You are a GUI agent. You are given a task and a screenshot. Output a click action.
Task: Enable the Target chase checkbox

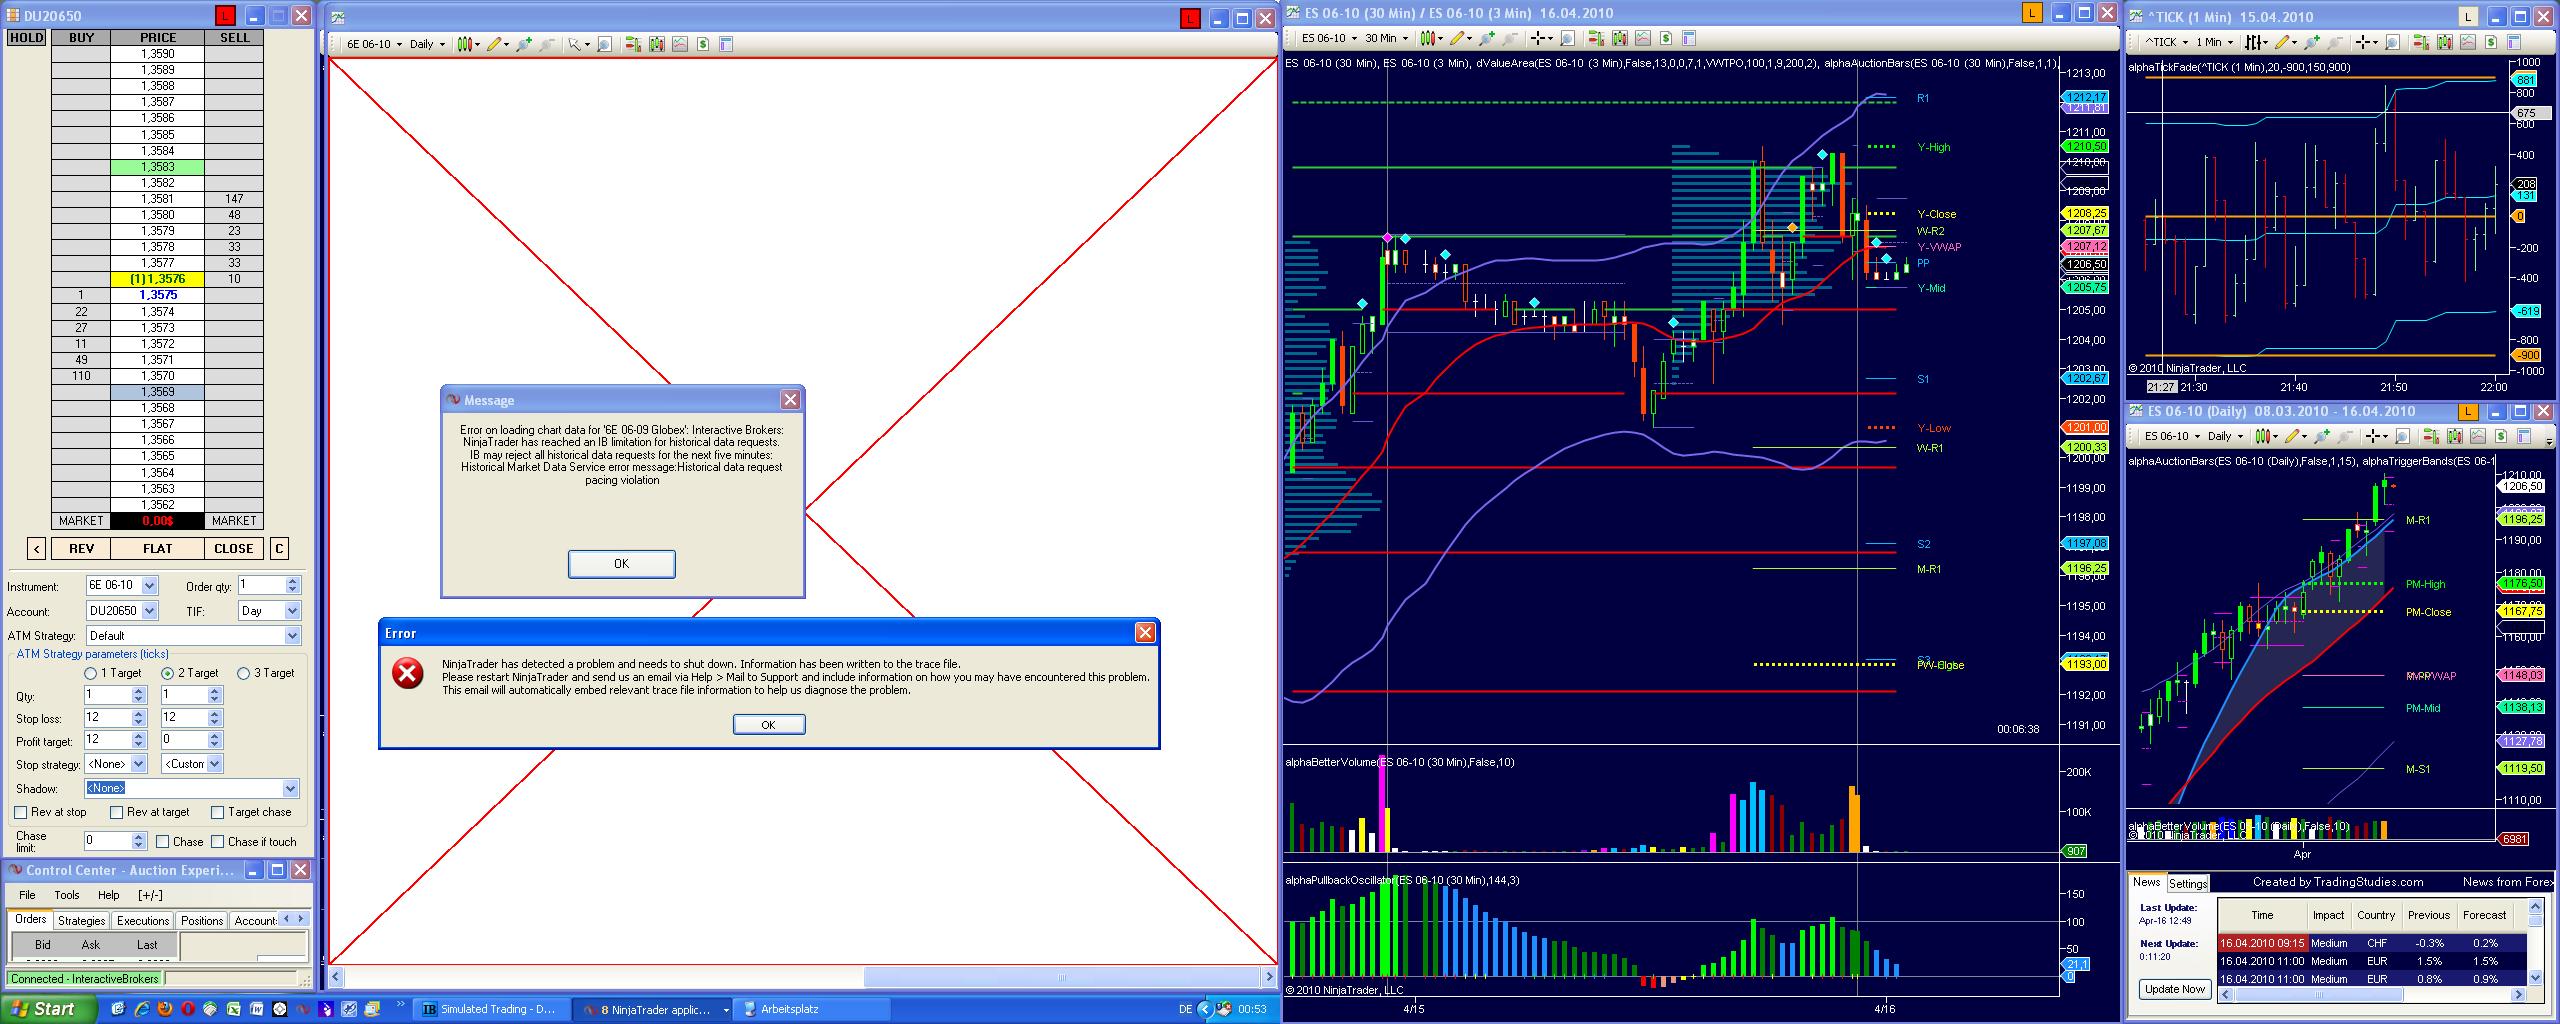[x=217, y=812]
